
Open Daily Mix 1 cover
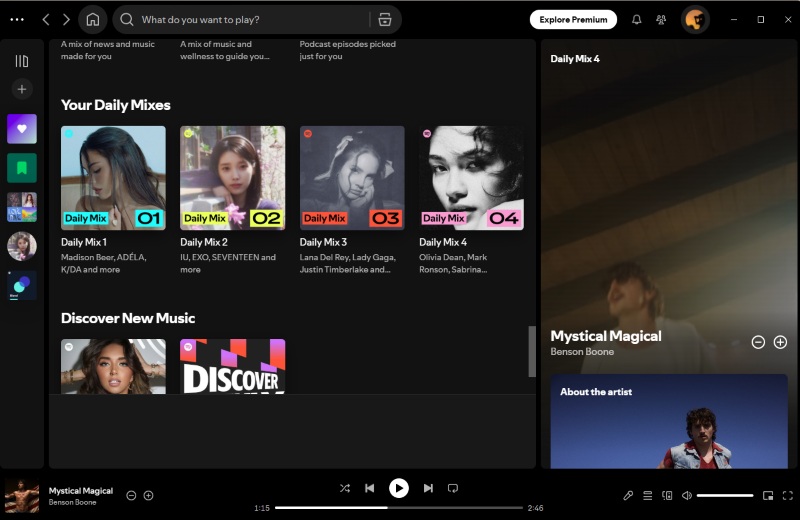click(113, 178)
